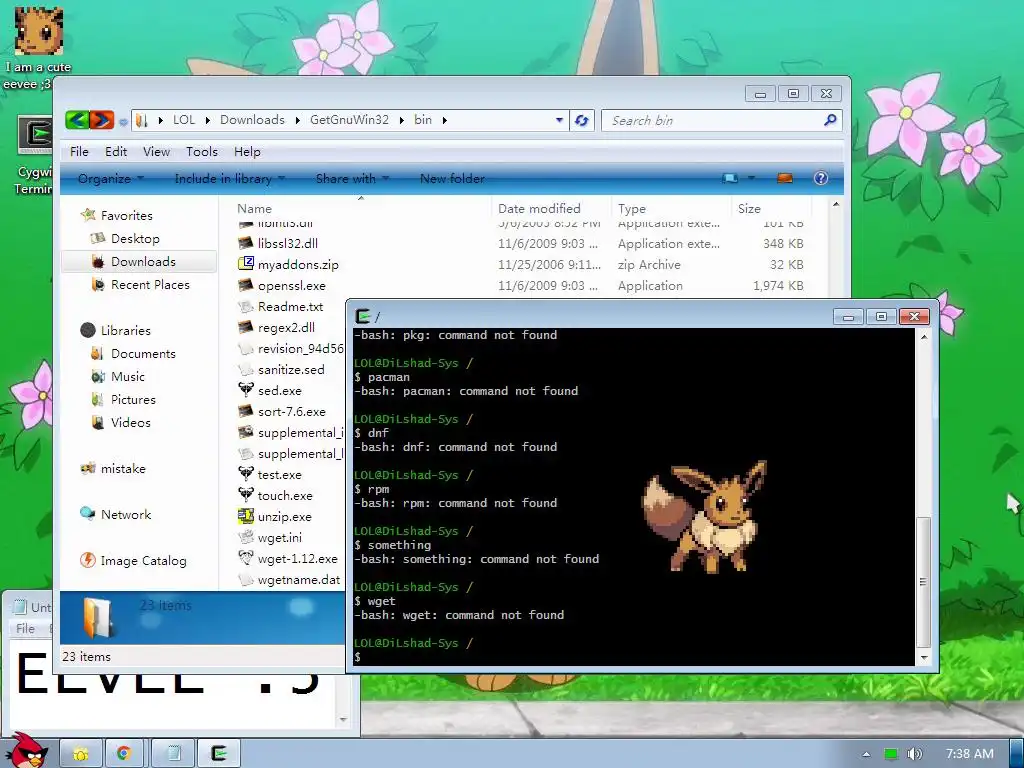Screen dimensions: 1024x768
Task: Open the Videos library
Action: pyautogui.click(x=131, y=423)
